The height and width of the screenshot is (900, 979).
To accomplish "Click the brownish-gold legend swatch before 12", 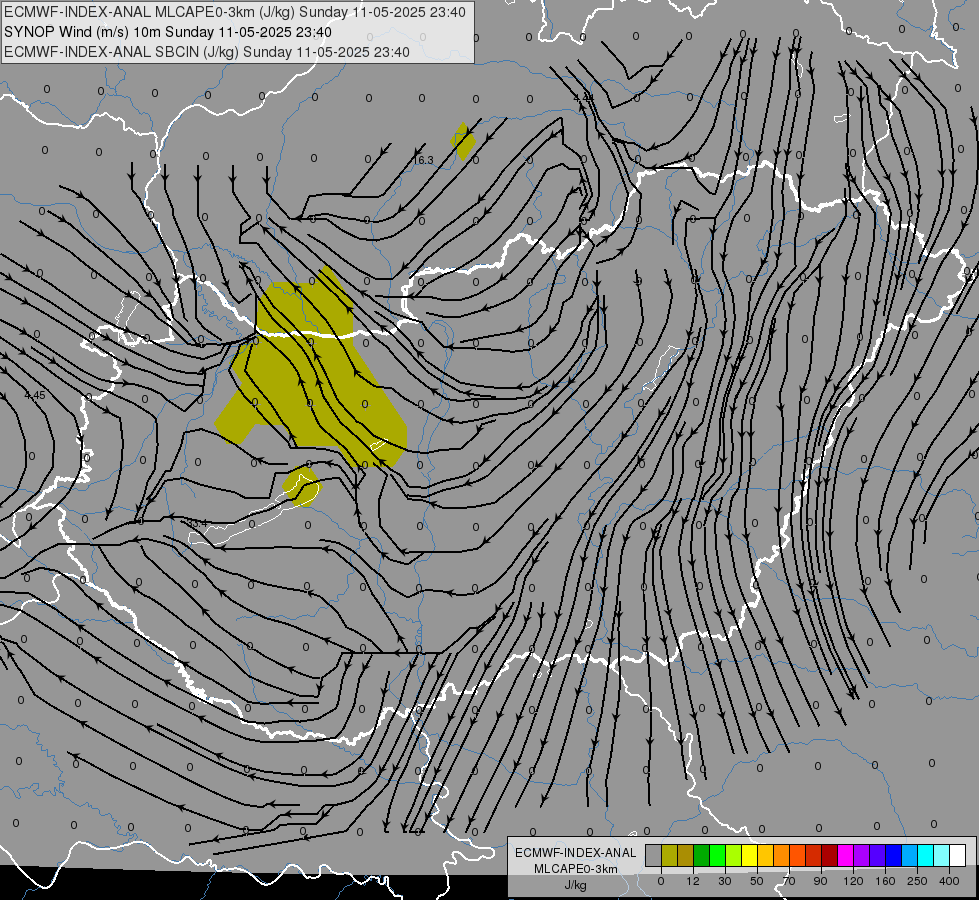I will 686,855.
